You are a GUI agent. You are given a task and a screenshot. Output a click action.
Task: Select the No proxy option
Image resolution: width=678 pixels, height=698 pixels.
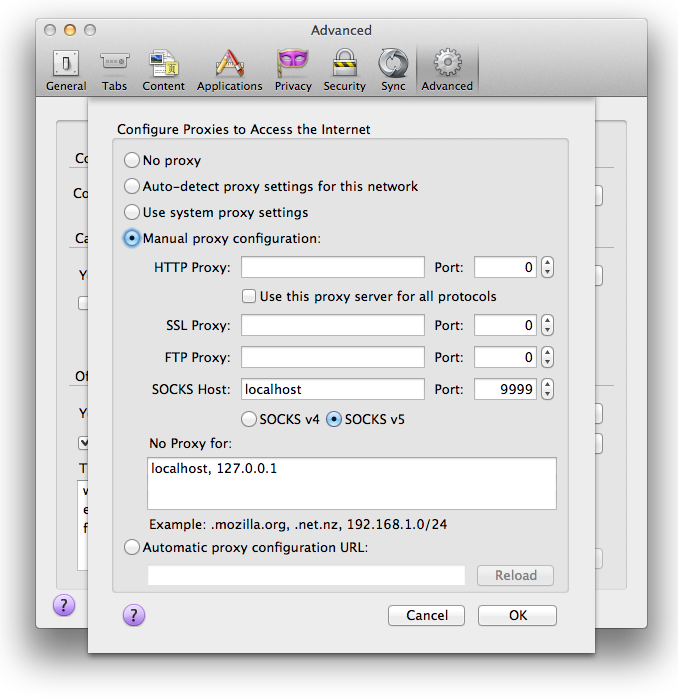click(132, 161)
